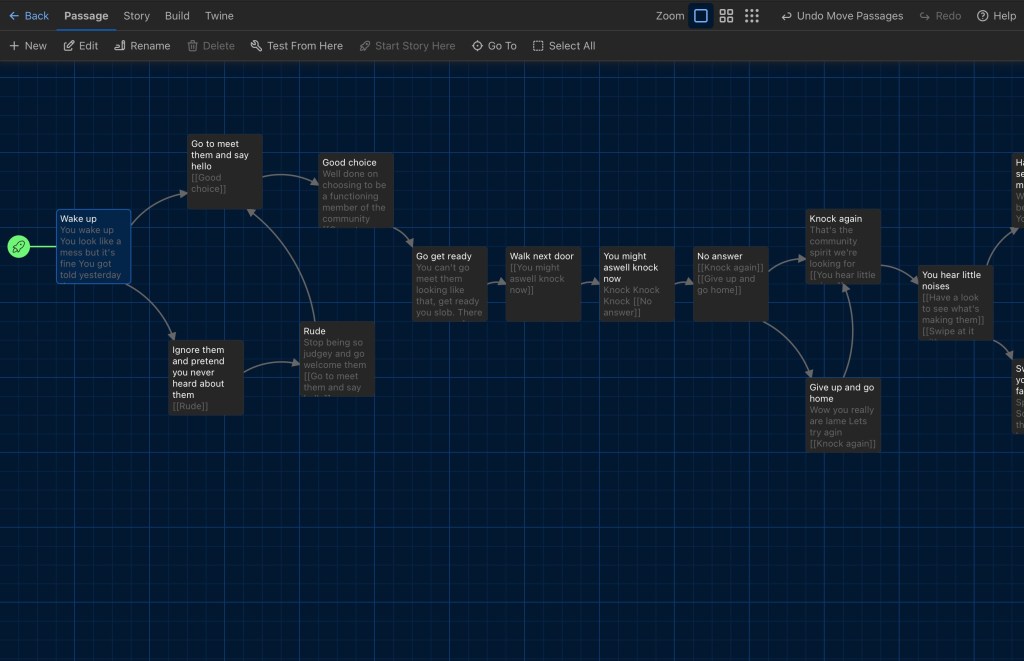Rename the selected passage
This screenshot has height=661, width=1024.
pyautogui.click(x=142, y=46)
